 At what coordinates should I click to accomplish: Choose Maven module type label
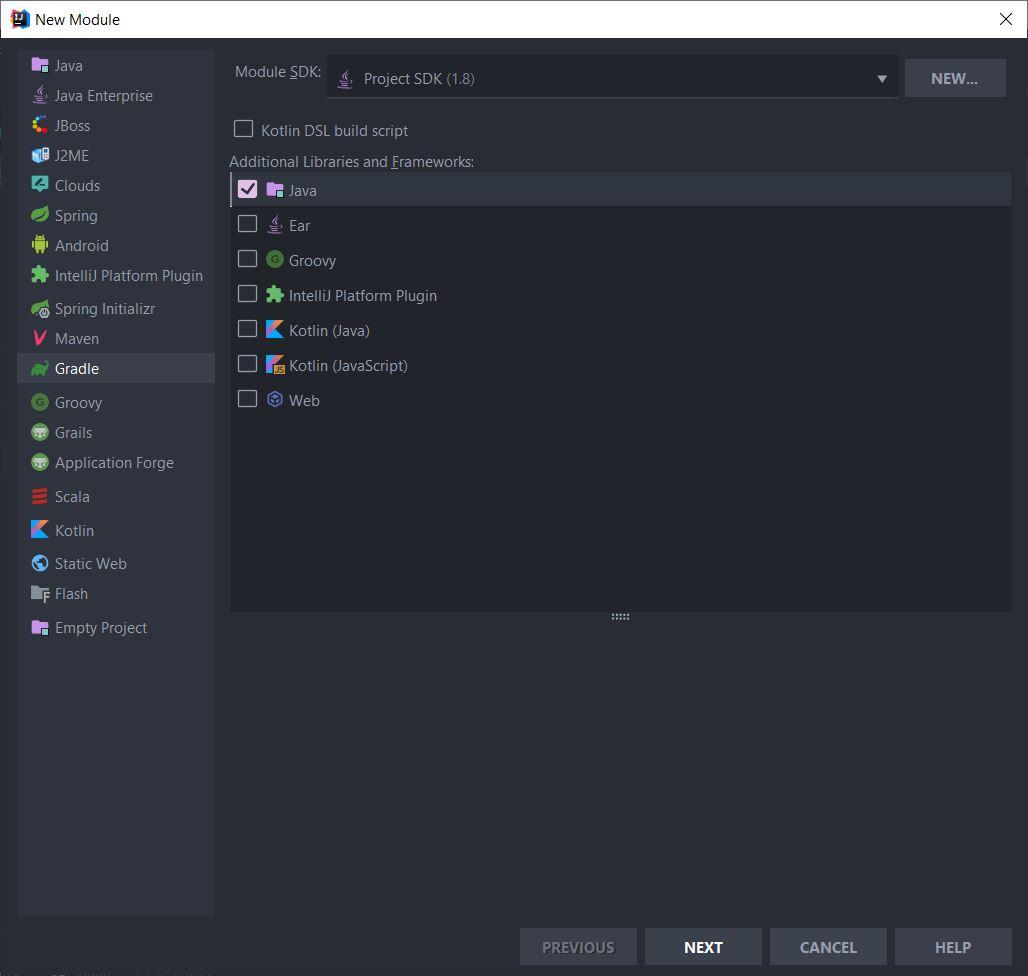coord(77,339)
